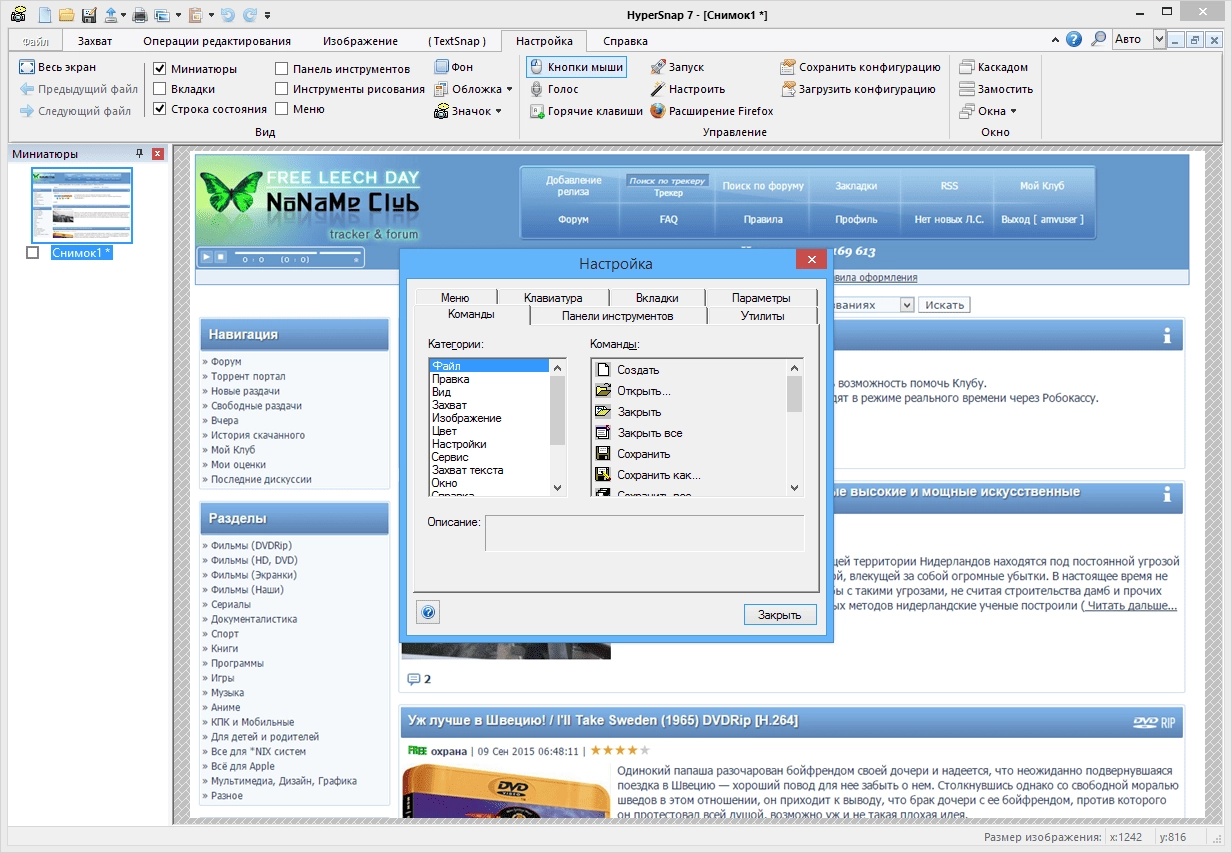Click the magnifier zoom icon in the ribbon bar
Viewport: 1232px width, 853px height.
click(x=1098, y=40)
